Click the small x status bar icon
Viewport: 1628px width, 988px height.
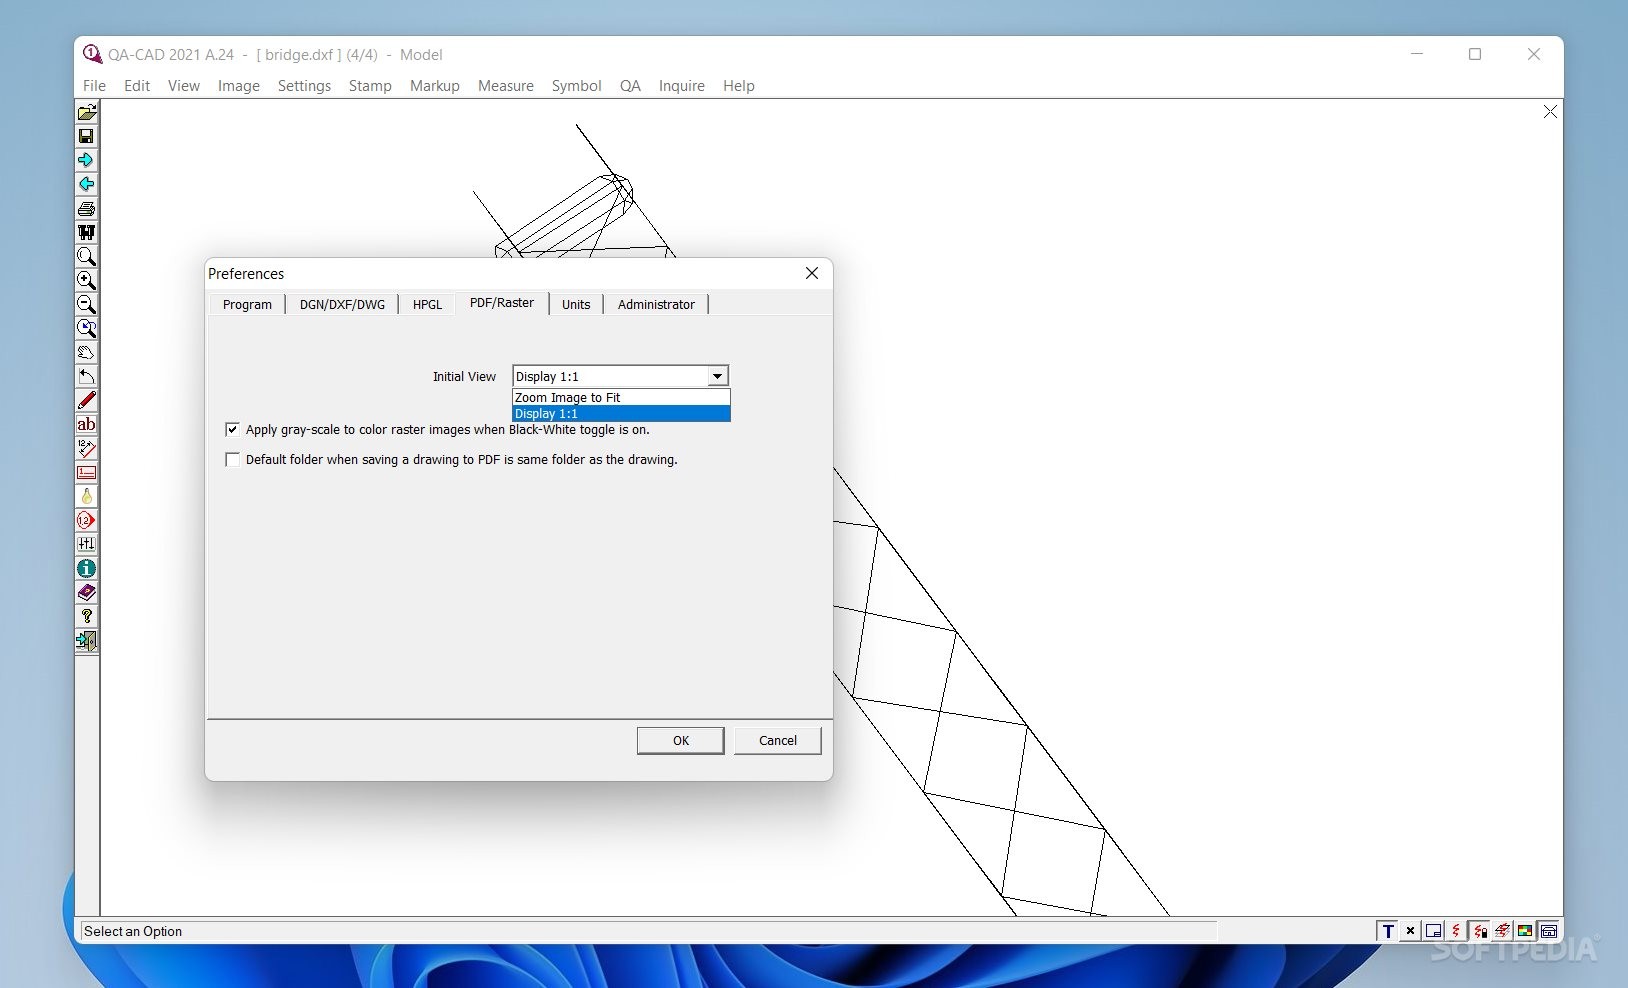click(1410, 931)
